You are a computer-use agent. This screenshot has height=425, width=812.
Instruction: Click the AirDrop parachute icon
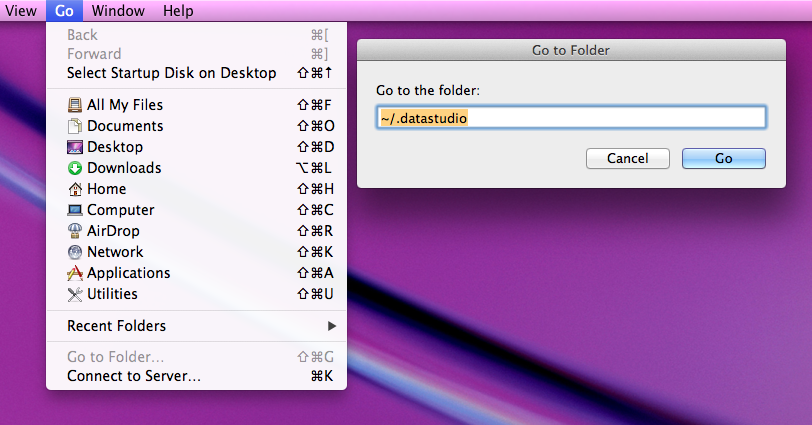point(75,231)
